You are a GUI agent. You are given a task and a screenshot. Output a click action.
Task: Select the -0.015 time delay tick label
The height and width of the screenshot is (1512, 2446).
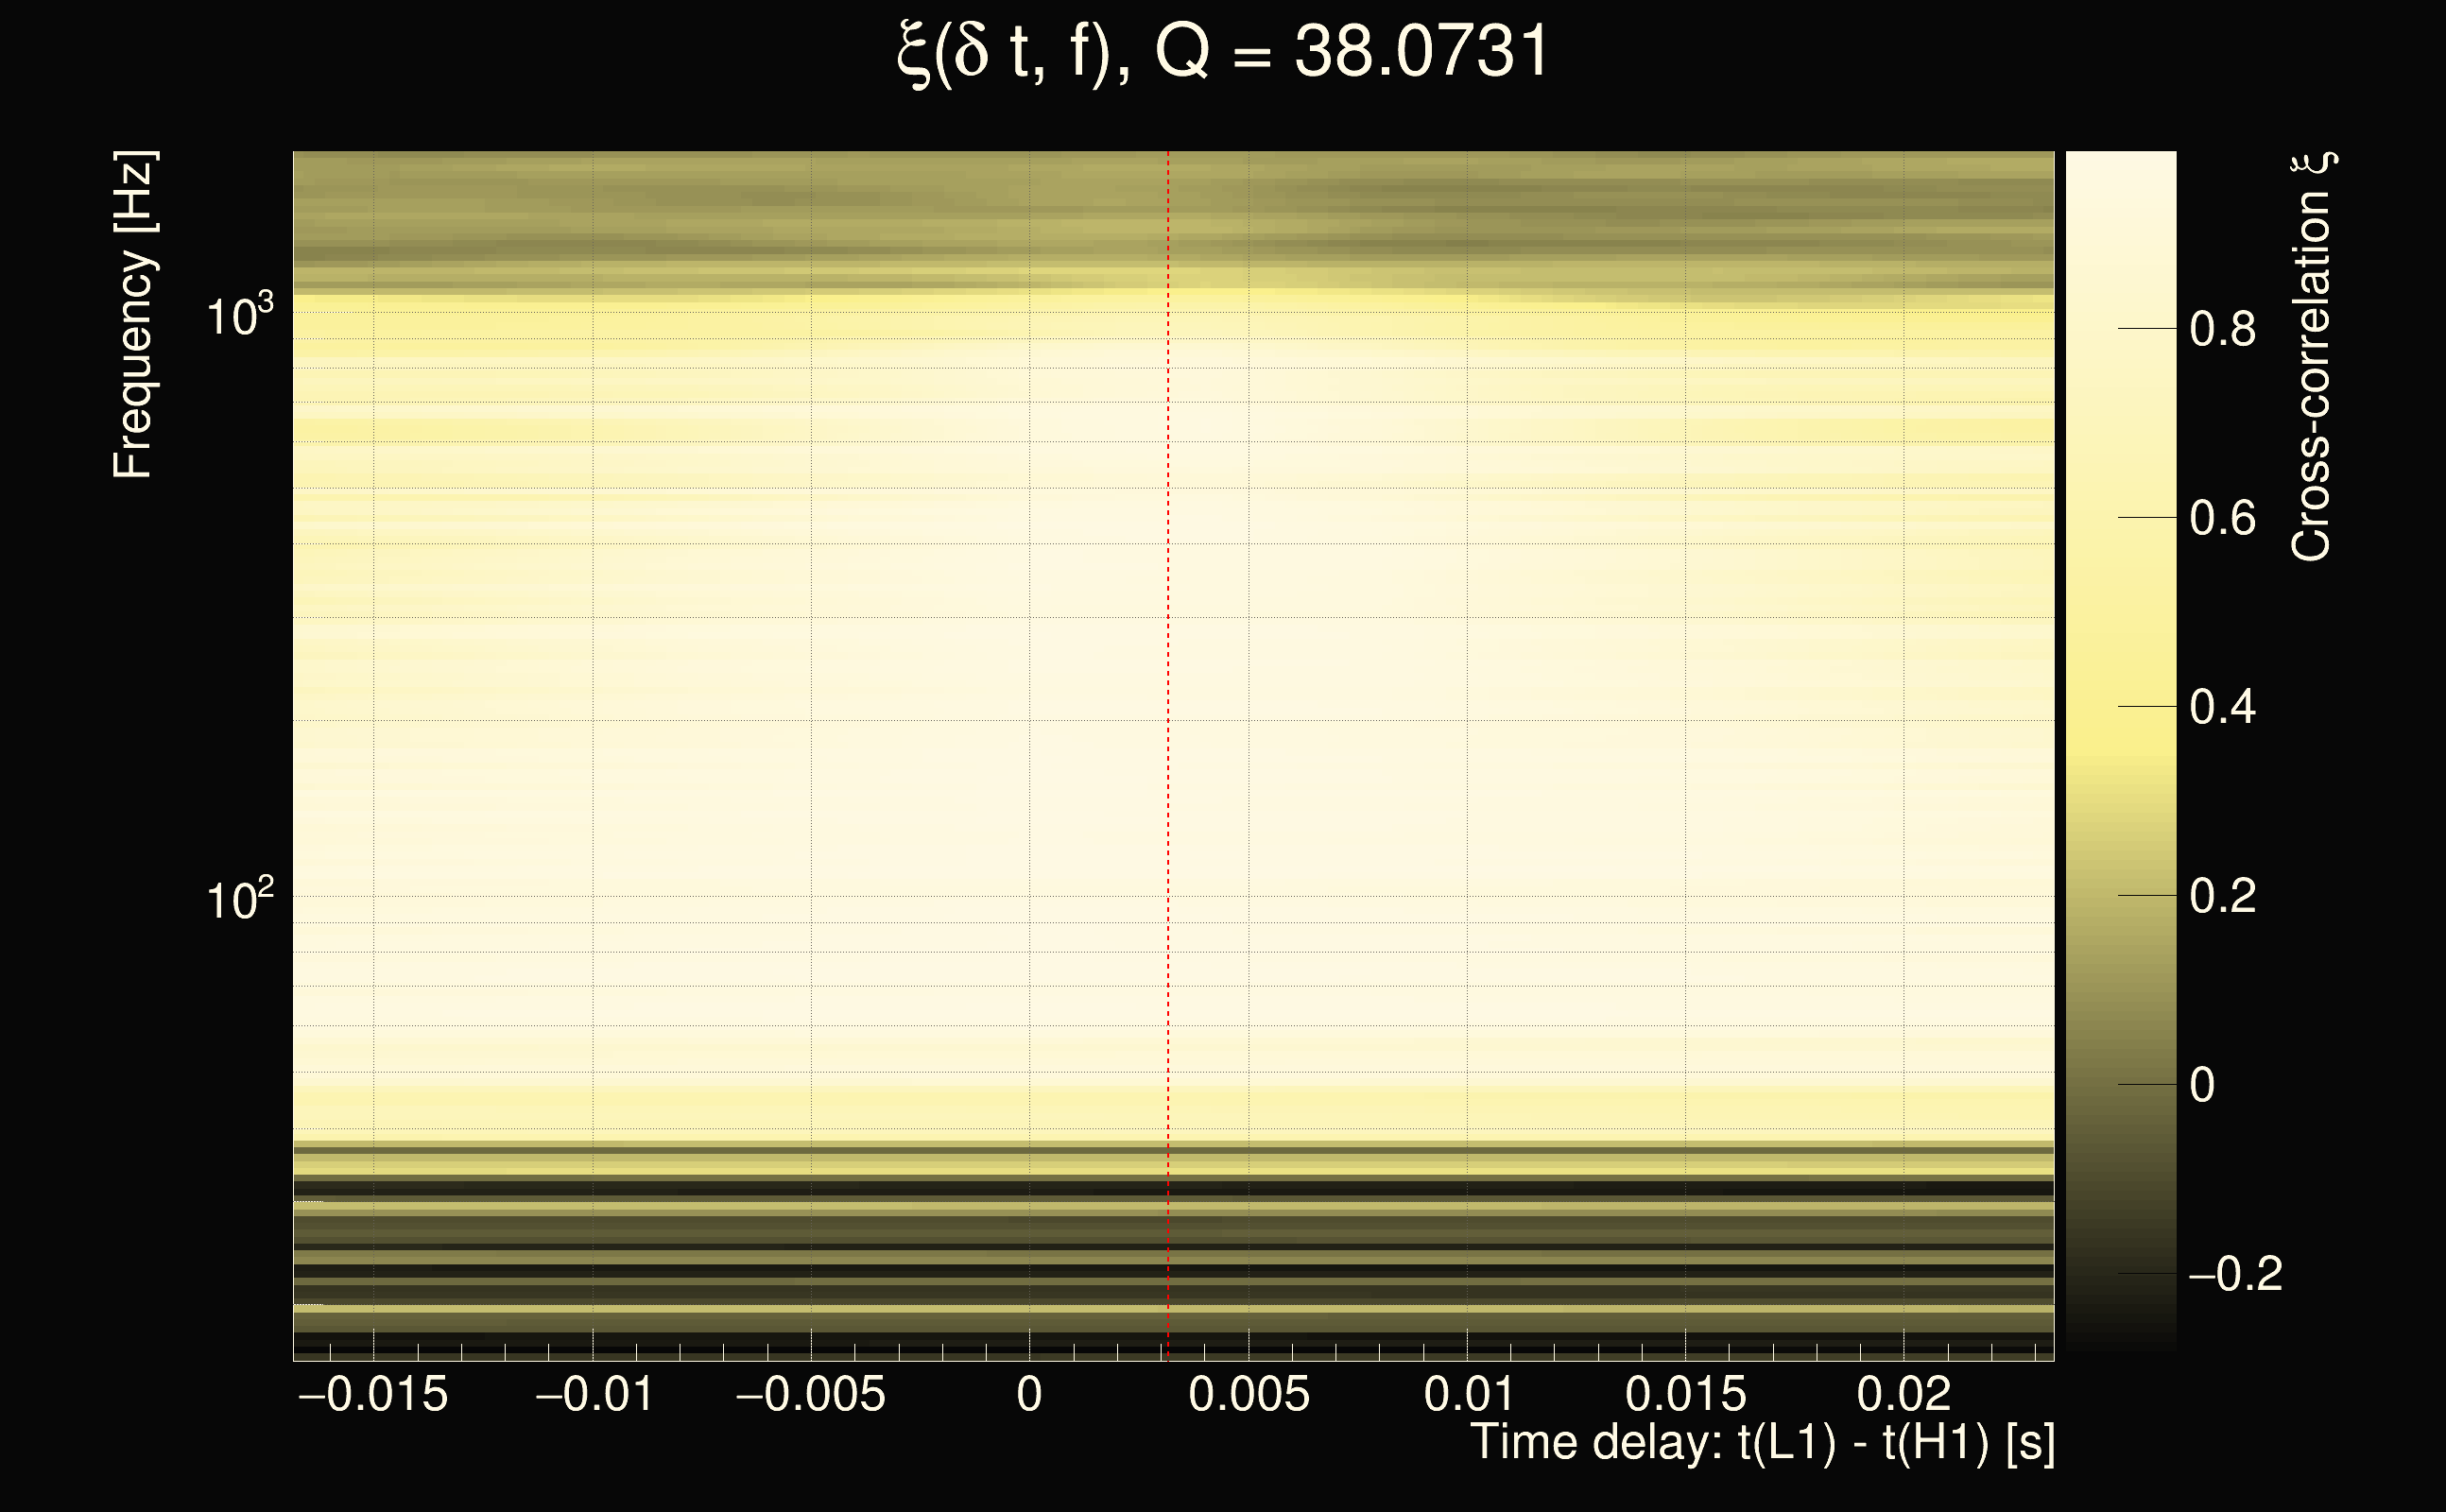tap(373, 1394)
